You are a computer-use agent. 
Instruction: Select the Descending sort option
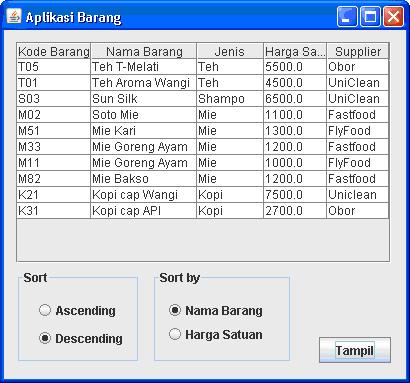(81, 338)
